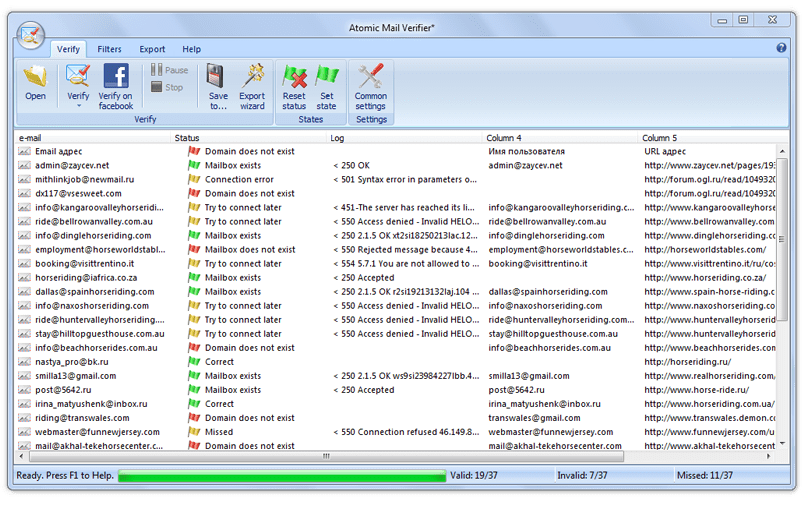The image size is (804, 524).
Task: Click the '250 OK' log entry
Action: pyautogui.click(x=351, y=166)
